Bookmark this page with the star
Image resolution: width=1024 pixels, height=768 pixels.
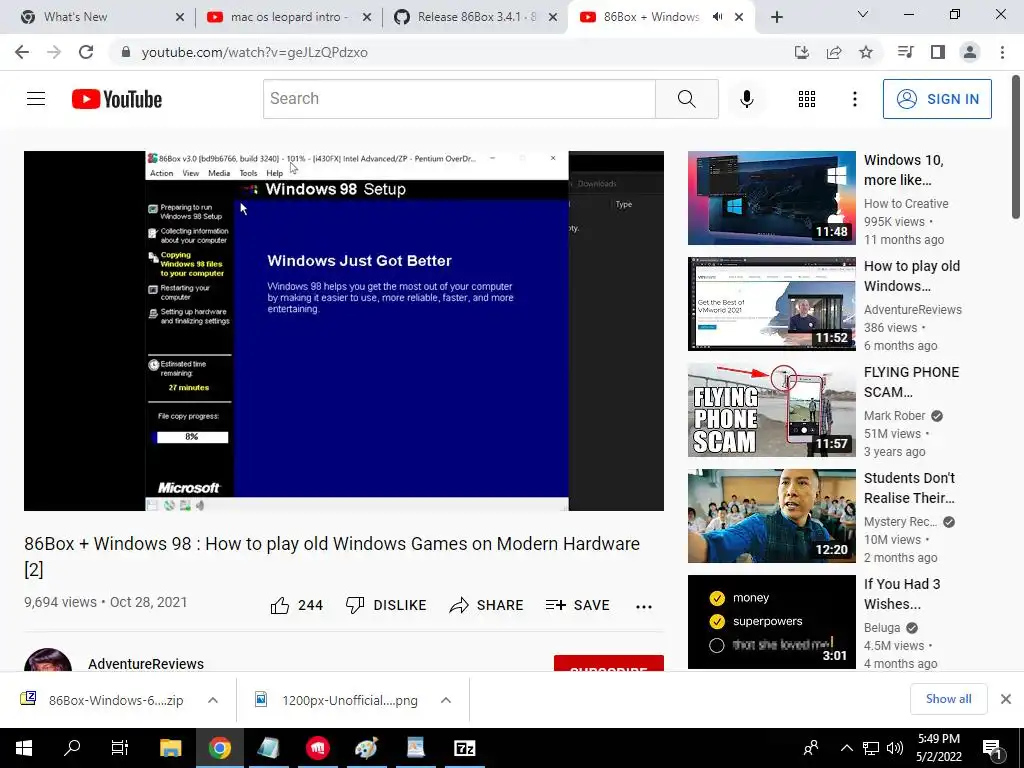(x=866, y=52)
